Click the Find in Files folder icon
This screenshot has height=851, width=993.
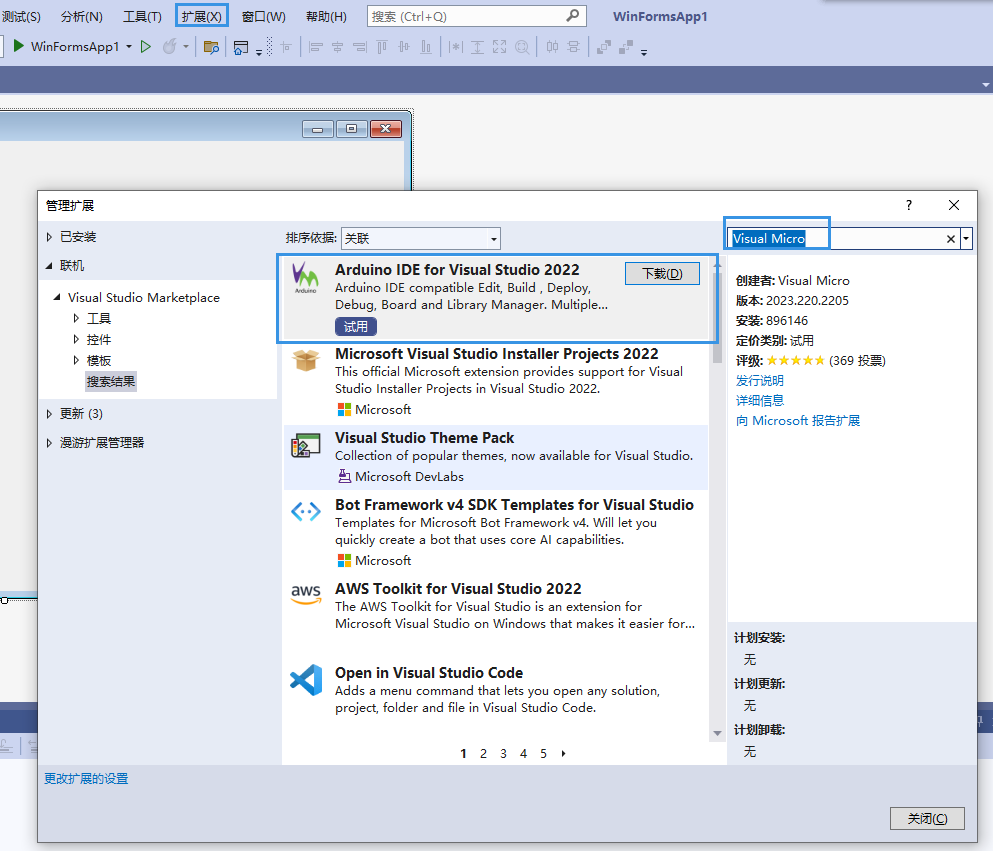coord(212,47)
